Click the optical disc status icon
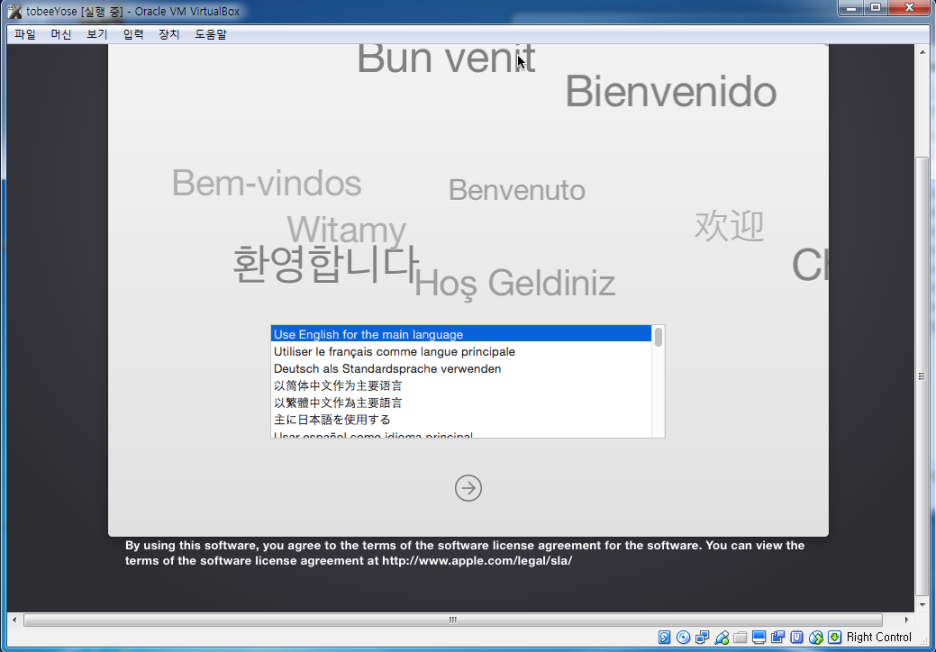936x652 pixels. pos(683,637)
